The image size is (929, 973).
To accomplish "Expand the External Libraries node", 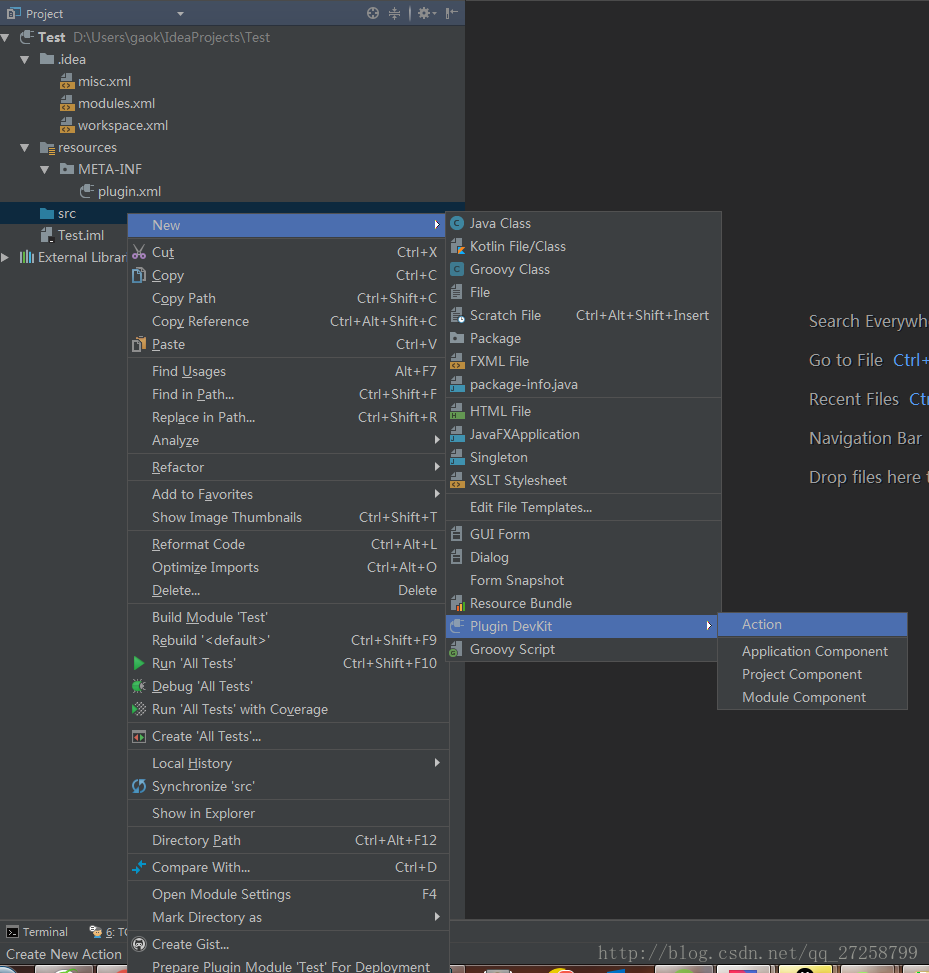I will [6, 258].
